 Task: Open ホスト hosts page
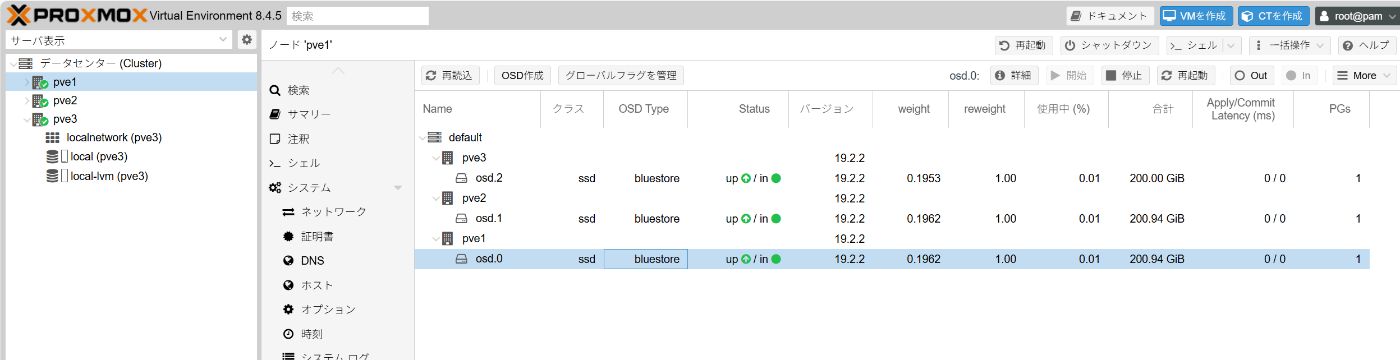(317, 285)
